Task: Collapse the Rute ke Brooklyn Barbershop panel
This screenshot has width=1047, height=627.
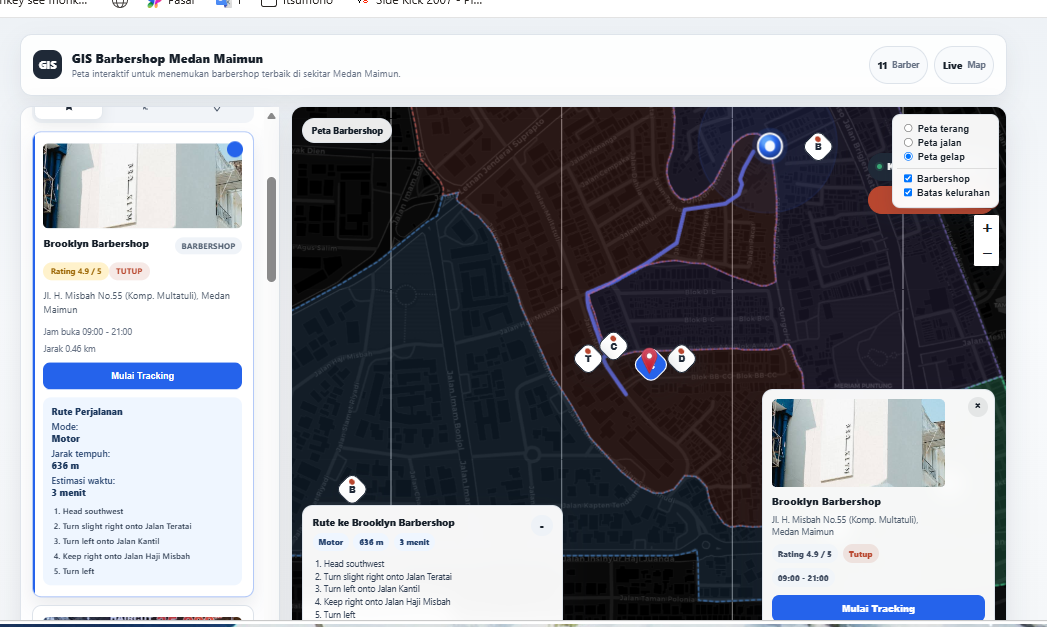Action: 542,527
